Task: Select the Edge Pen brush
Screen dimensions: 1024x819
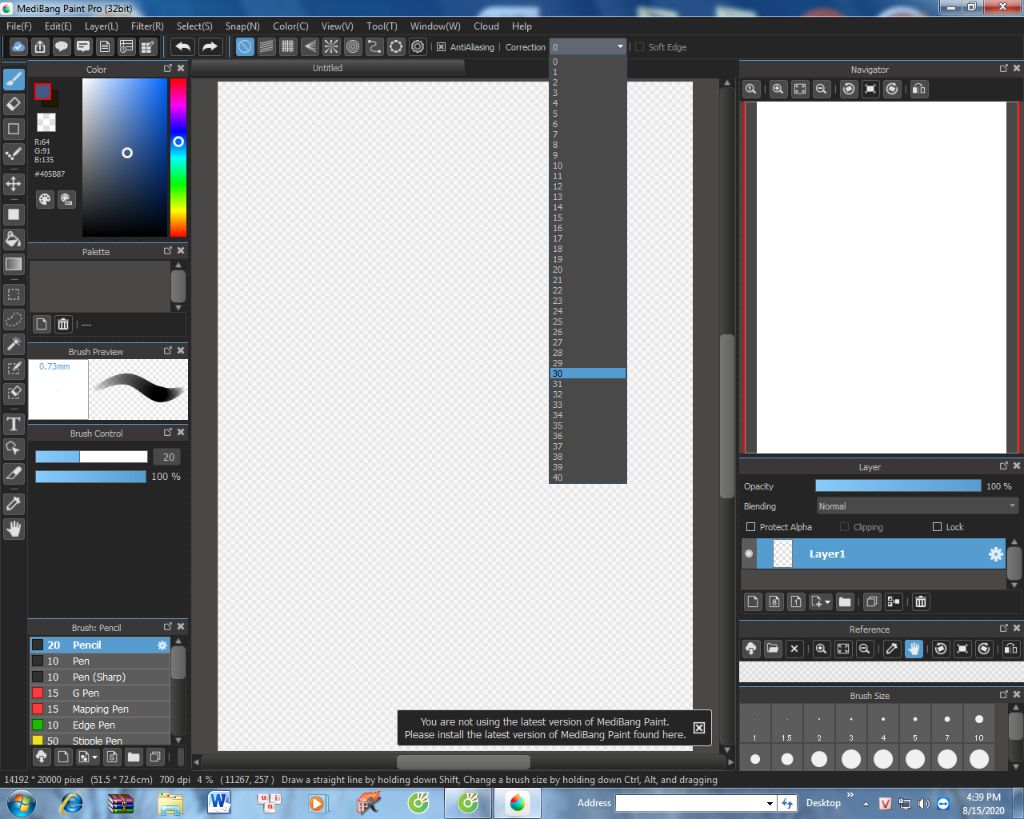Action: (100, 725)
